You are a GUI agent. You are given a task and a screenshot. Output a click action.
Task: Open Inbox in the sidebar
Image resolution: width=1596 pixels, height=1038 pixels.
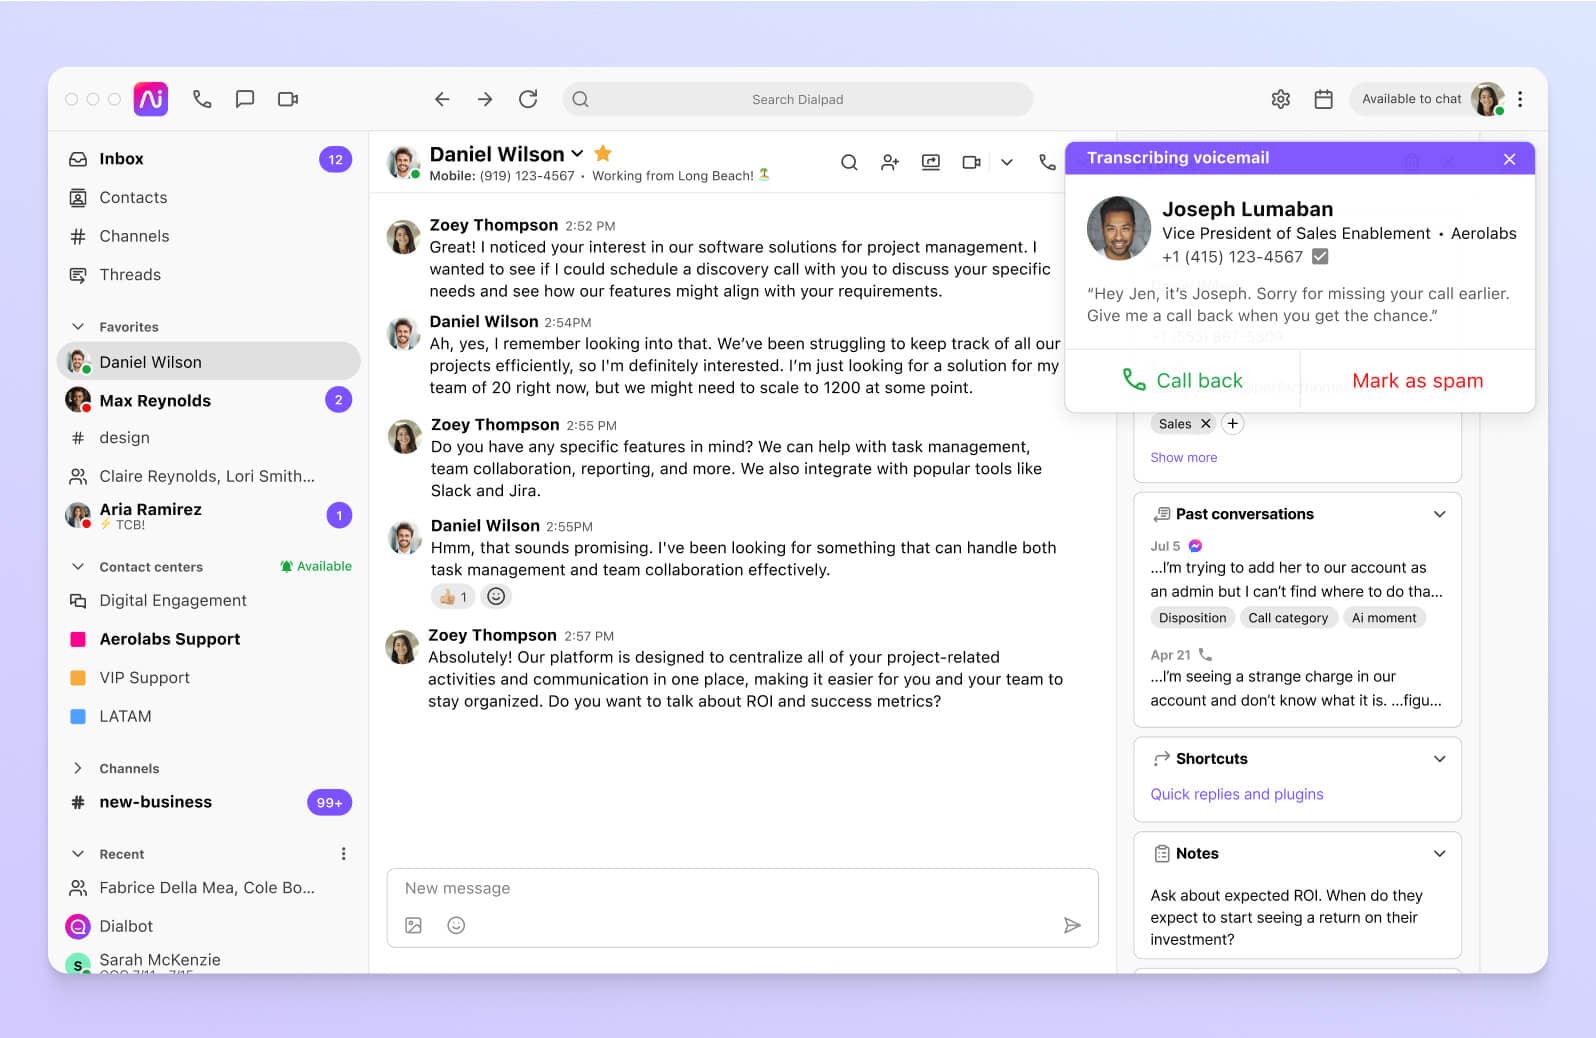pyautogui.click(x=121, y=159)
